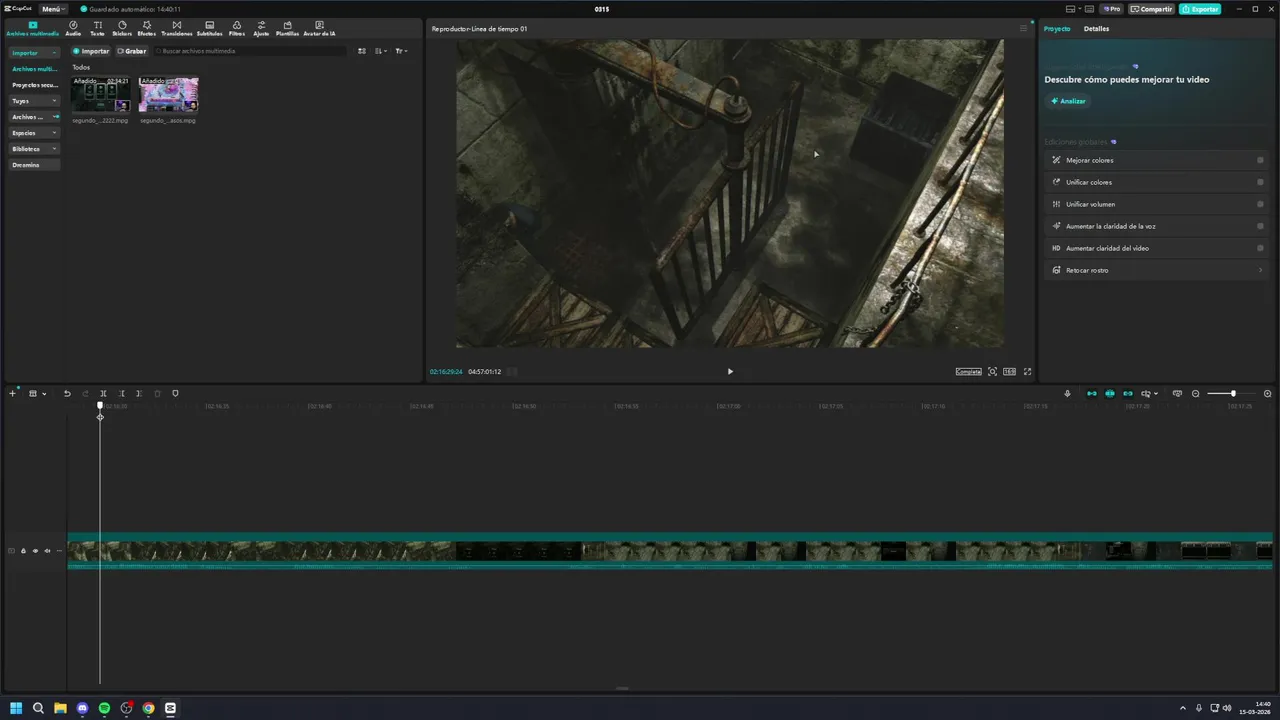Switch to the Proyecto tab

1057,29
